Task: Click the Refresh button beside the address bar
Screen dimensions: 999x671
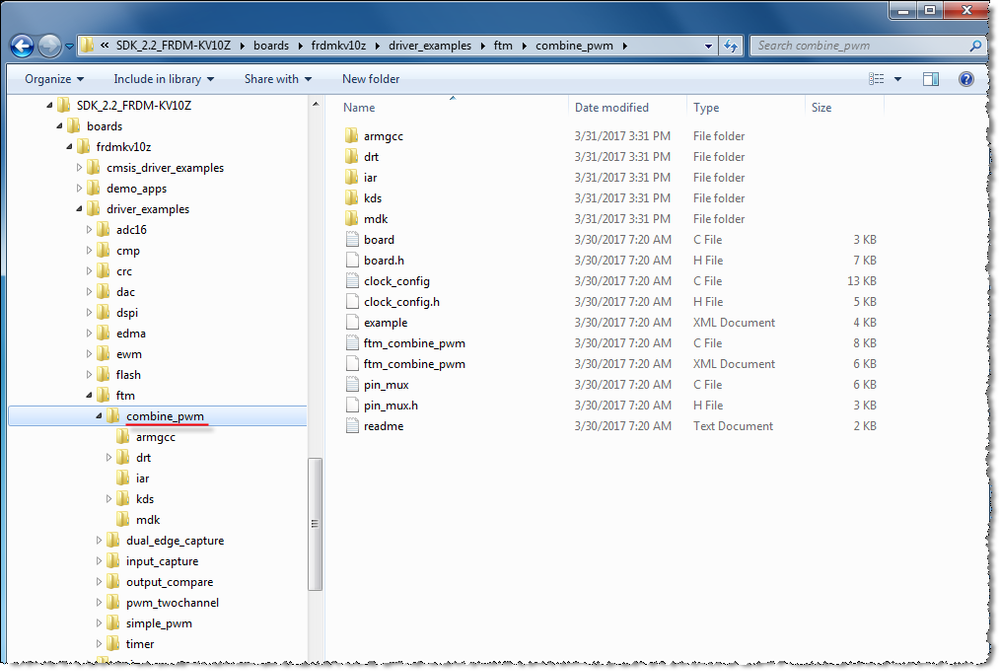Action: (731, 45)
